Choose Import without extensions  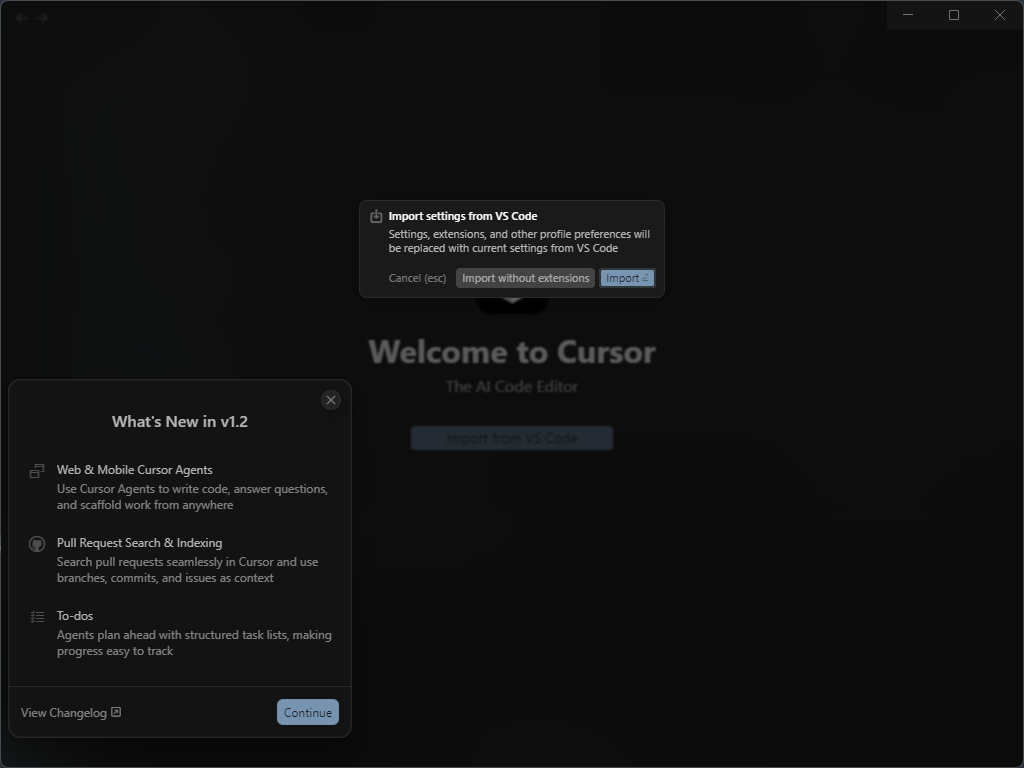pos(526,278)
